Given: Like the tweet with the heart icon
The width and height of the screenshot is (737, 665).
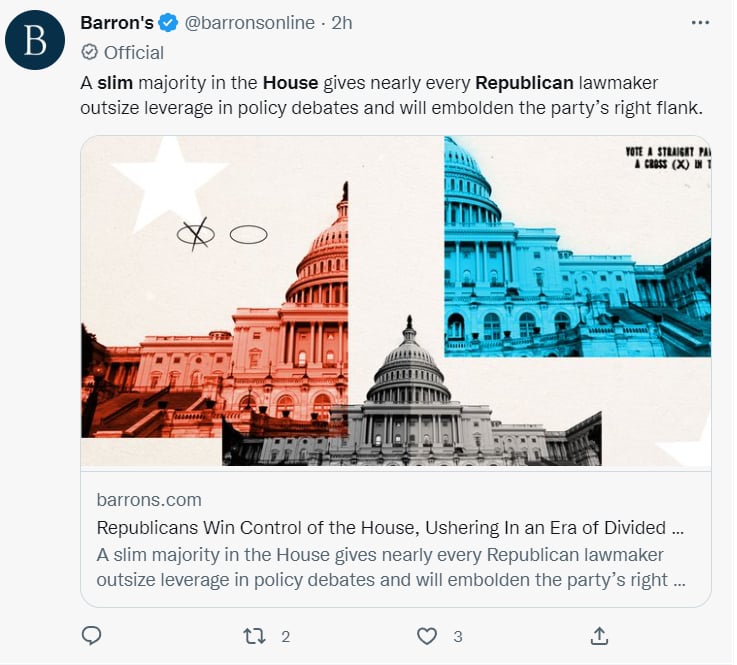Looking at the screenshot, I should (427, 636).
